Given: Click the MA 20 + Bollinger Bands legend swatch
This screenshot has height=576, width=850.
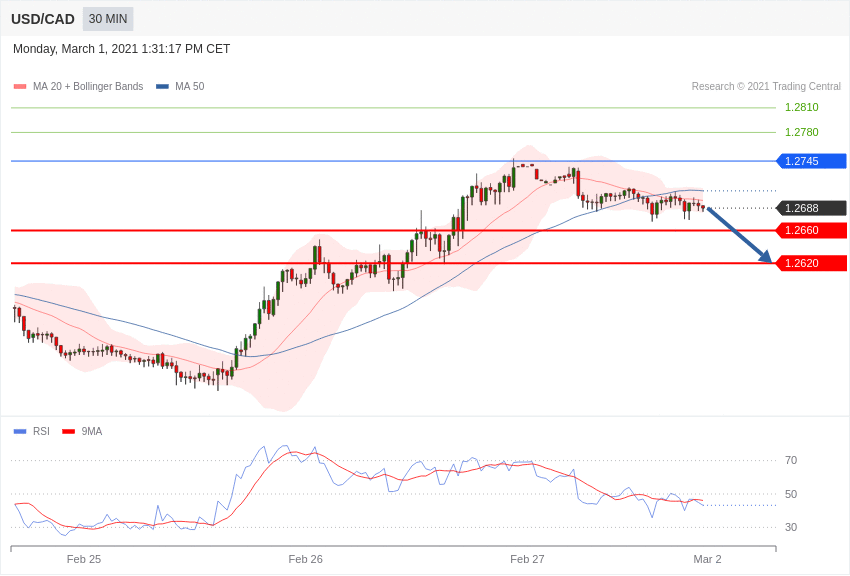Looking at the screenshot, I should pyautogui.click(x=20, y=87).
